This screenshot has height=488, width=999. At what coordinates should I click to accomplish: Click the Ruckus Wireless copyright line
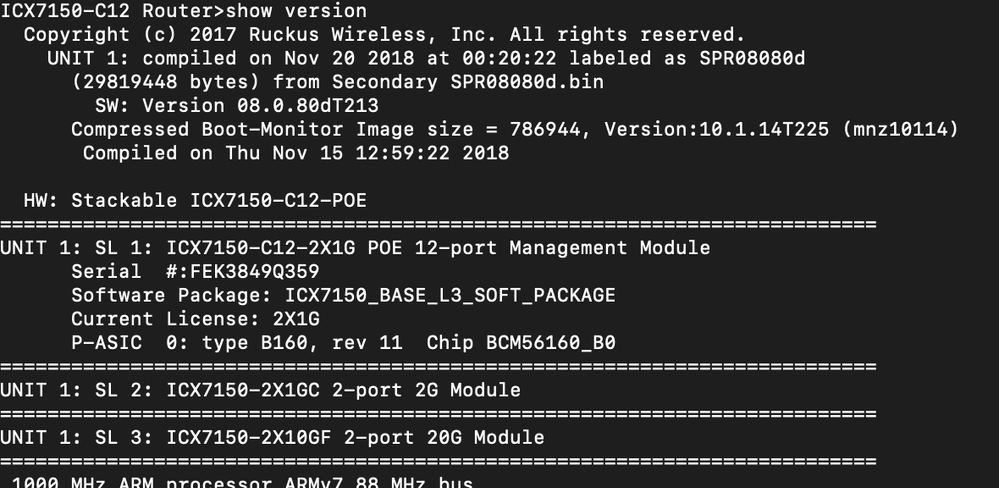click(384, 35)
